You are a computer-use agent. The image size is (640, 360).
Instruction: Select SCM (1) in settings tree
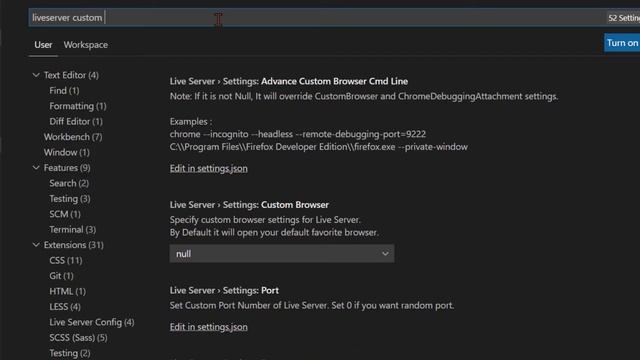click(x=65, y=214)
